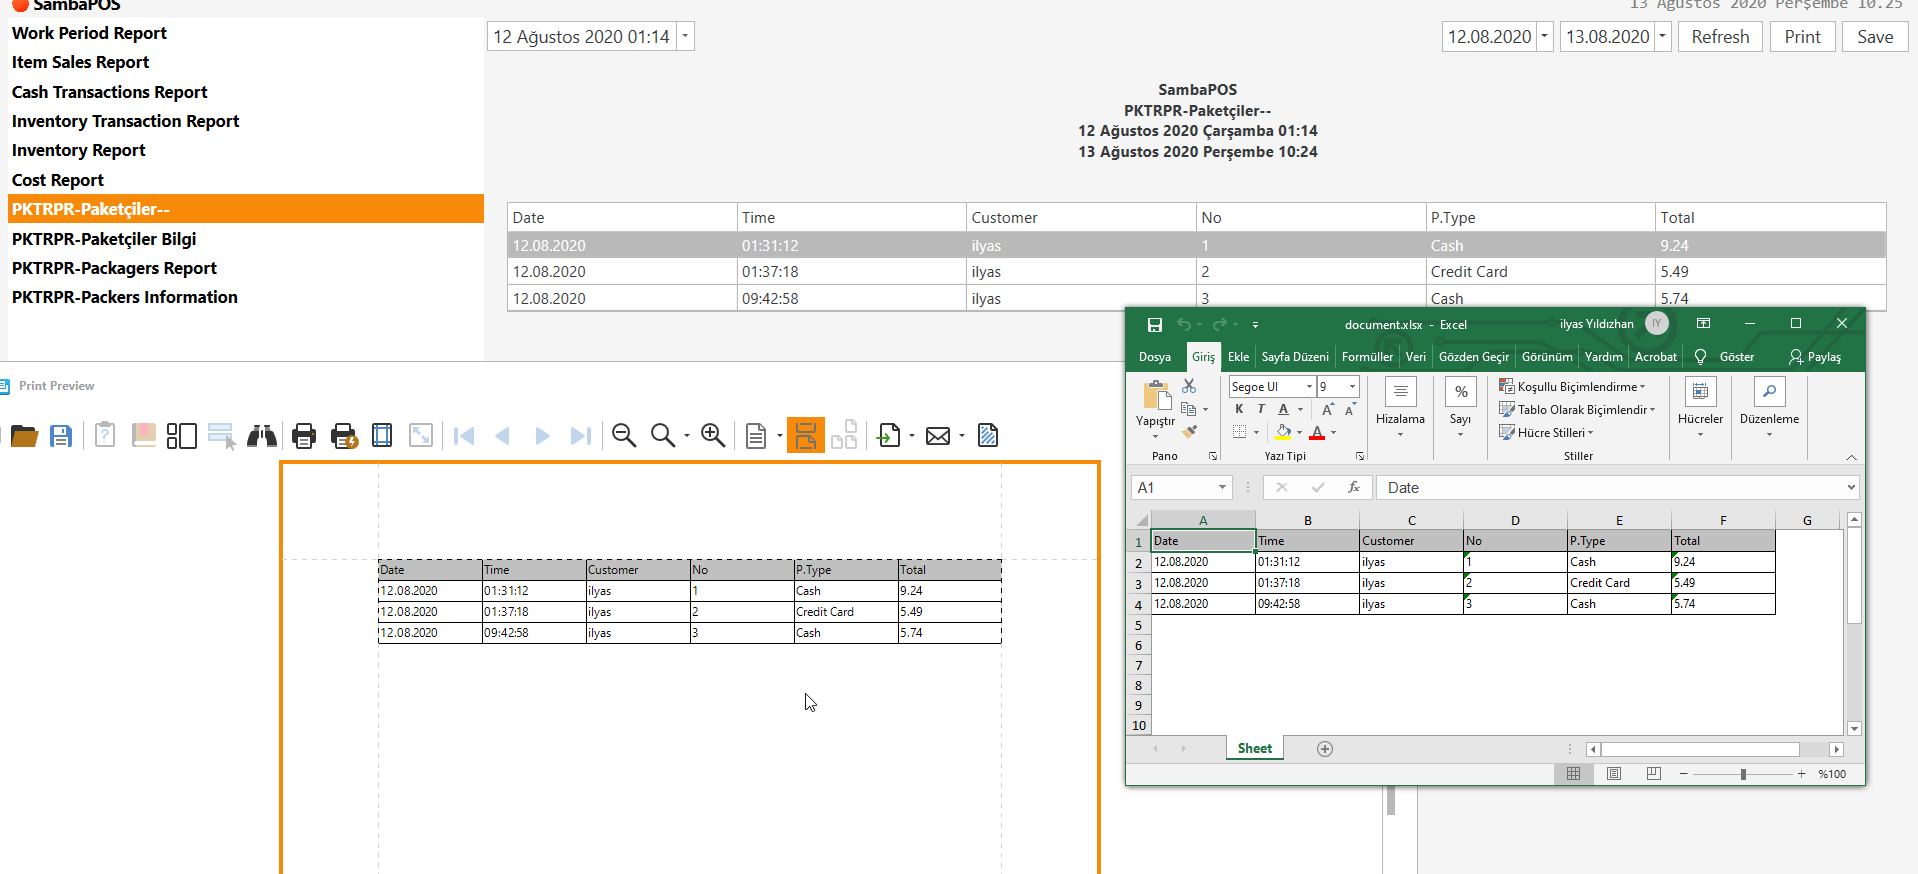Open Page Setup icon in the preview toolbar
The width and height of the screenshot is (1918, 874).
pyautogui.click(x=382, y=436)
